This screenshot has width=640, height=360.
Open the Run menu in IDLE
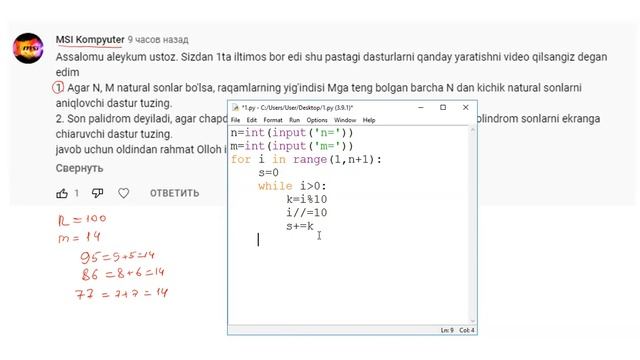coord(294,120)
